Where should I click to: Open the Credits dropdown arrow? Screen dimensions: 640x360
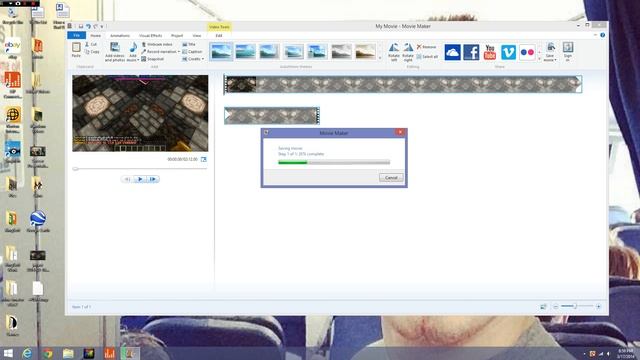point(203,59)
